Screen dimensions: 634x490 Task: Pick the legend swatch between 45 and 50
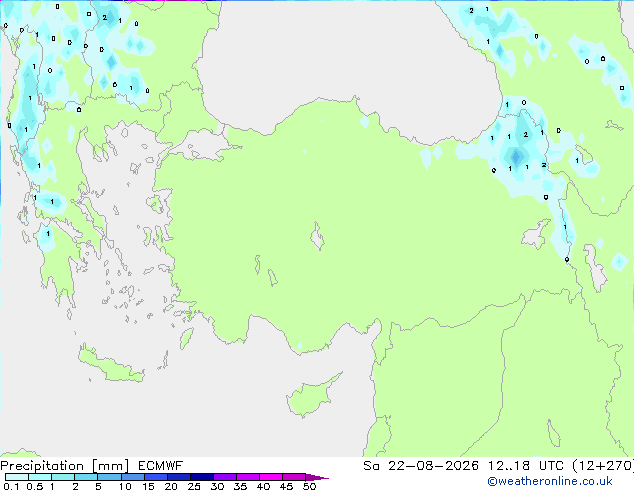pyautogui.click(x=294, y=477)
